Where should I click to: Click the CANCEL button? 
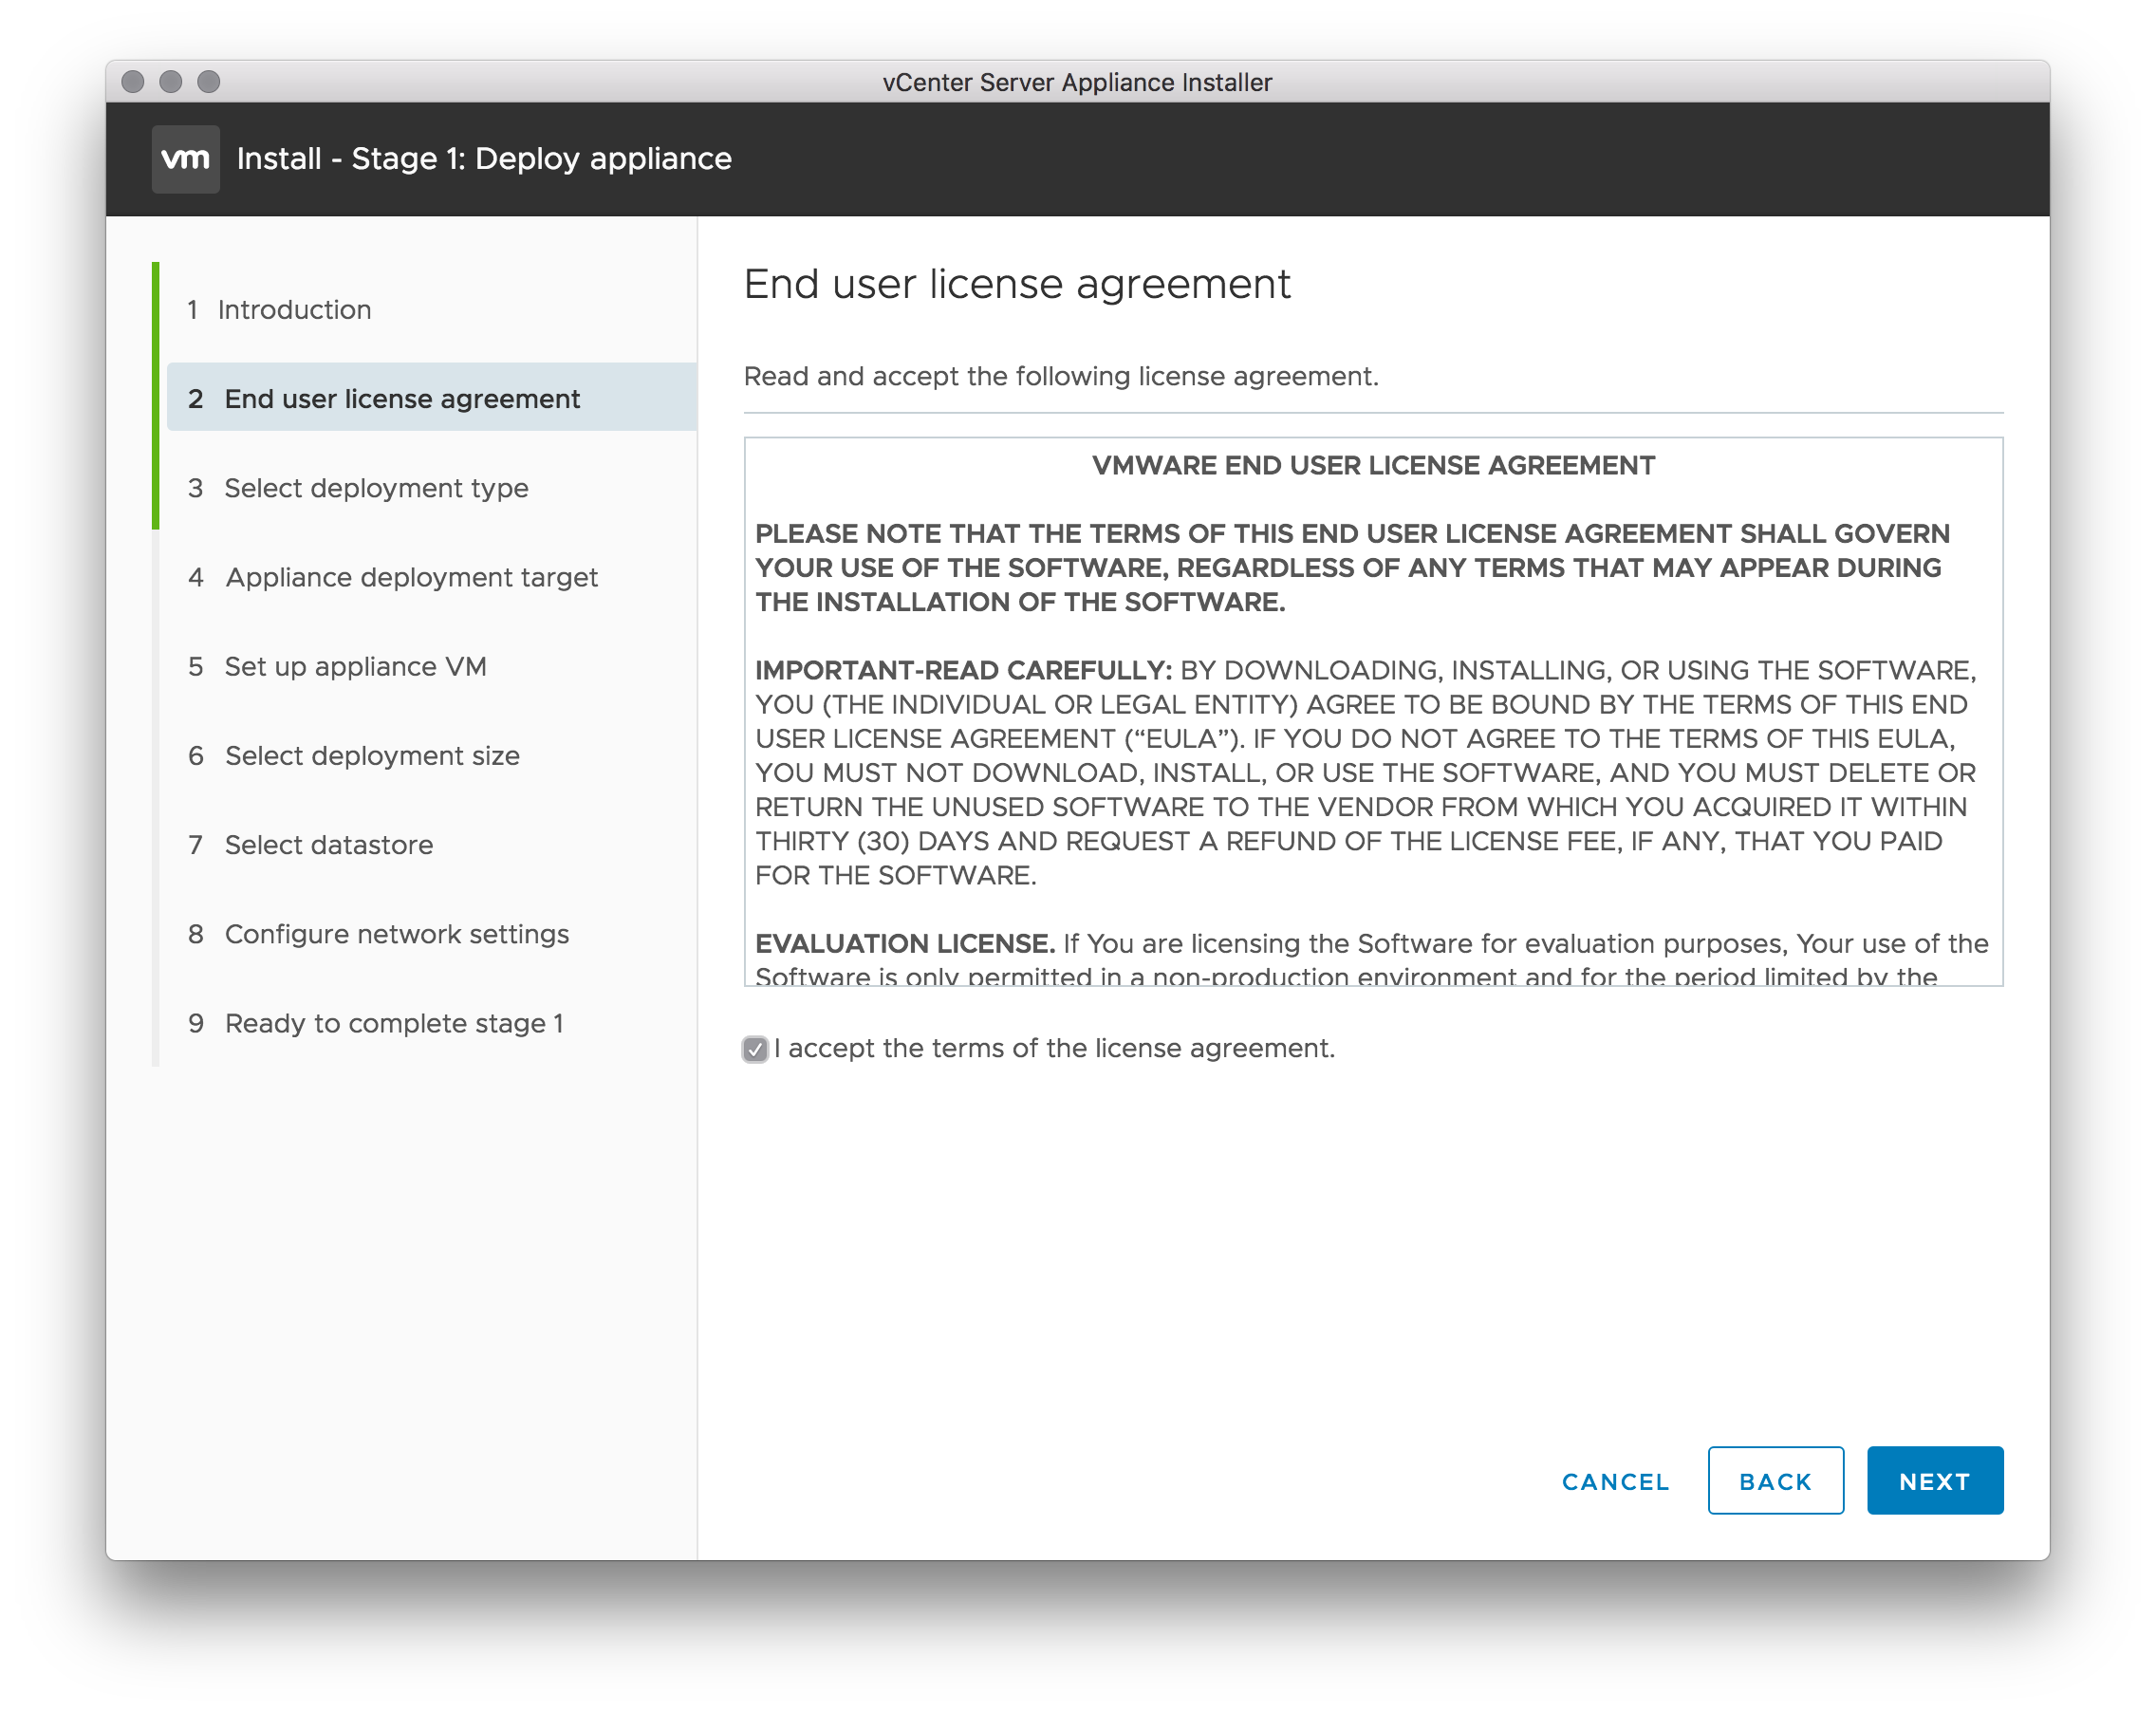coord(1616,1481)
